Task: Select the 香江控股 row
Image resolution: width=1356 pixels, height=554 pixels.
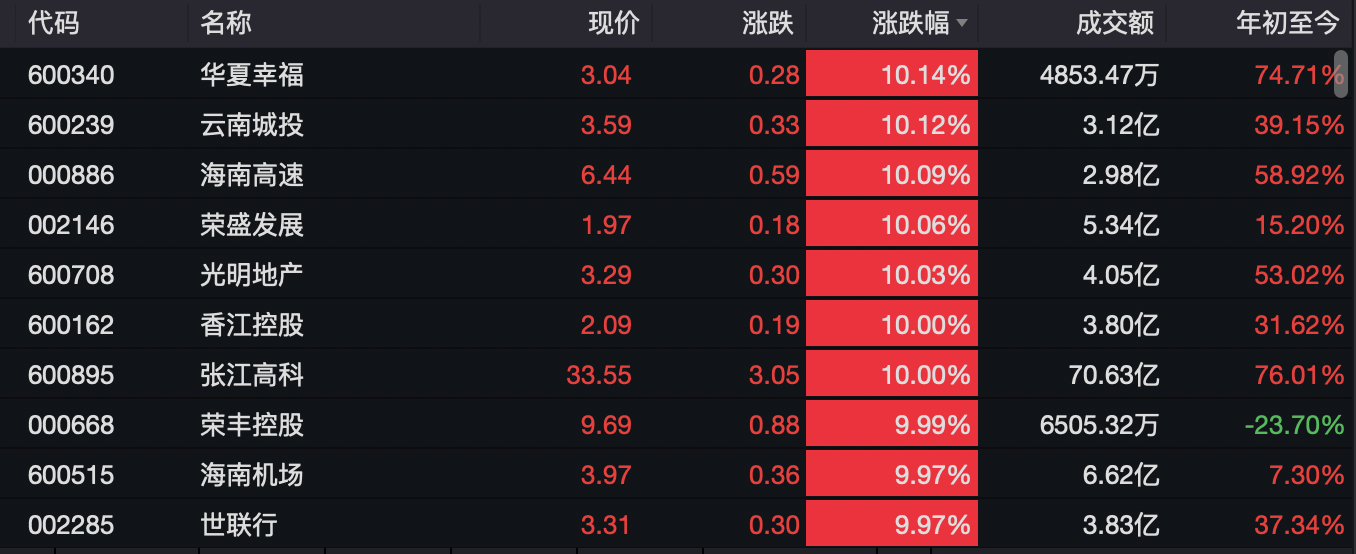Action: coord(668,324)
